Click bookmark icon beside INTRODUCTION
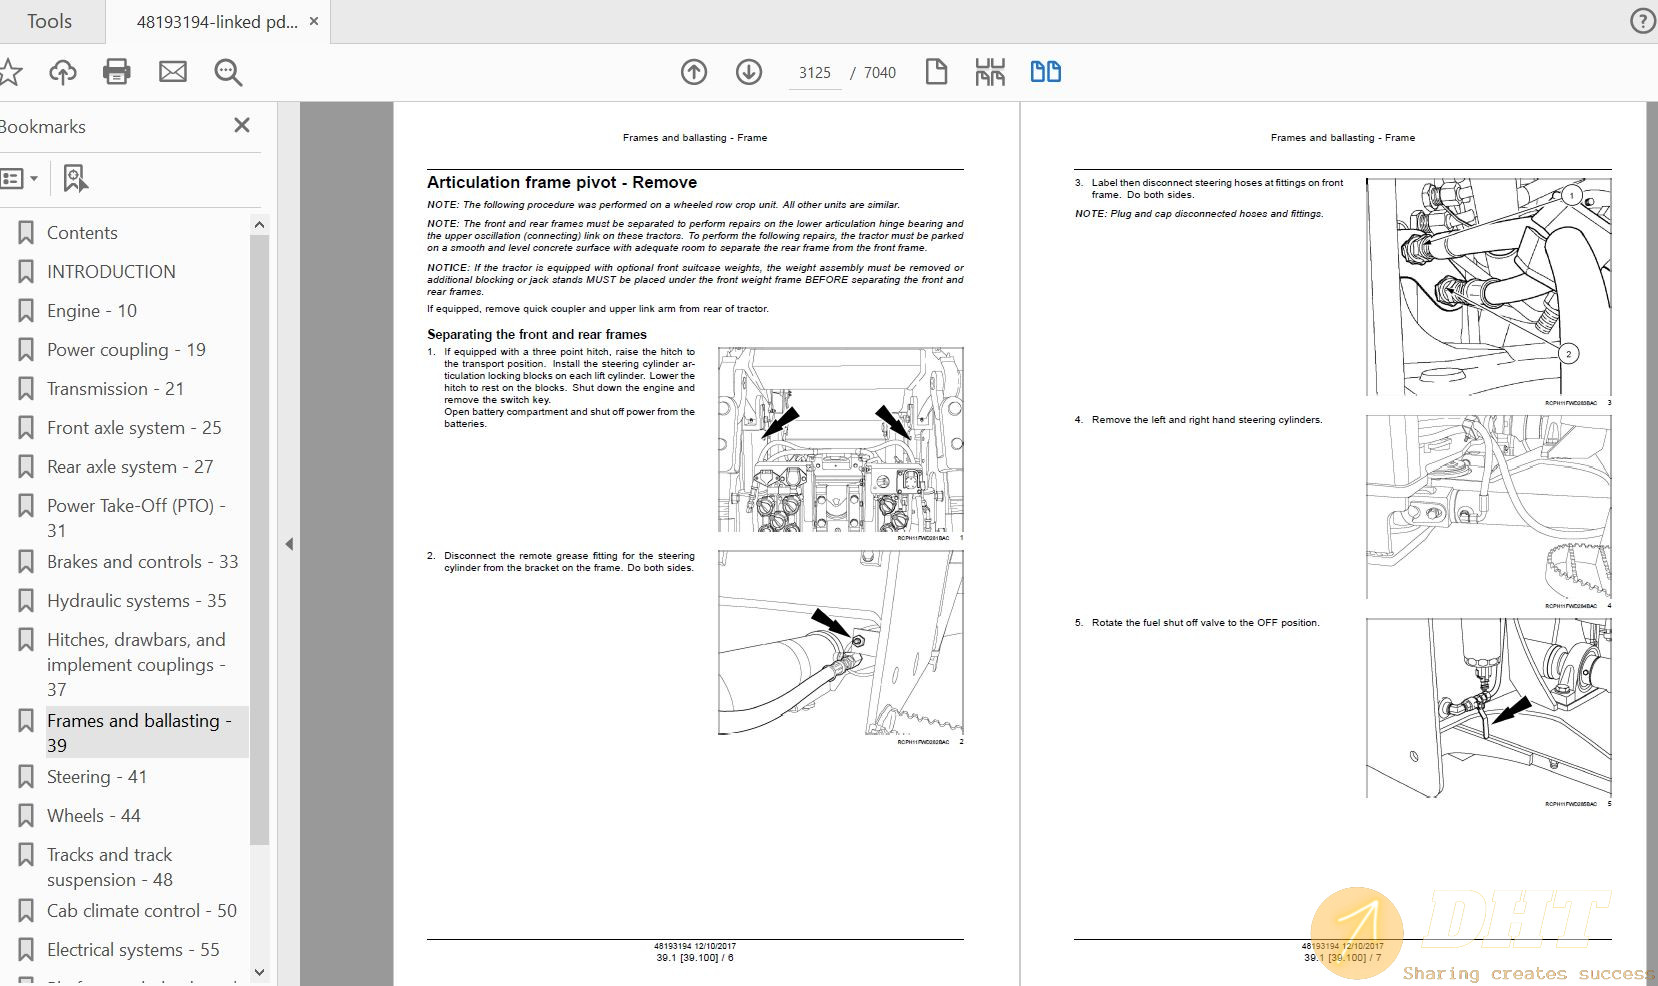 pyautogui.click(x=26, y=272)
